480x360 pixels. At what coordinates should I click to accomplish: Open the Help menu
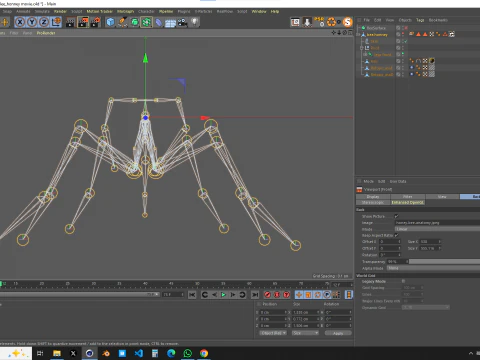tap(275, 11)
